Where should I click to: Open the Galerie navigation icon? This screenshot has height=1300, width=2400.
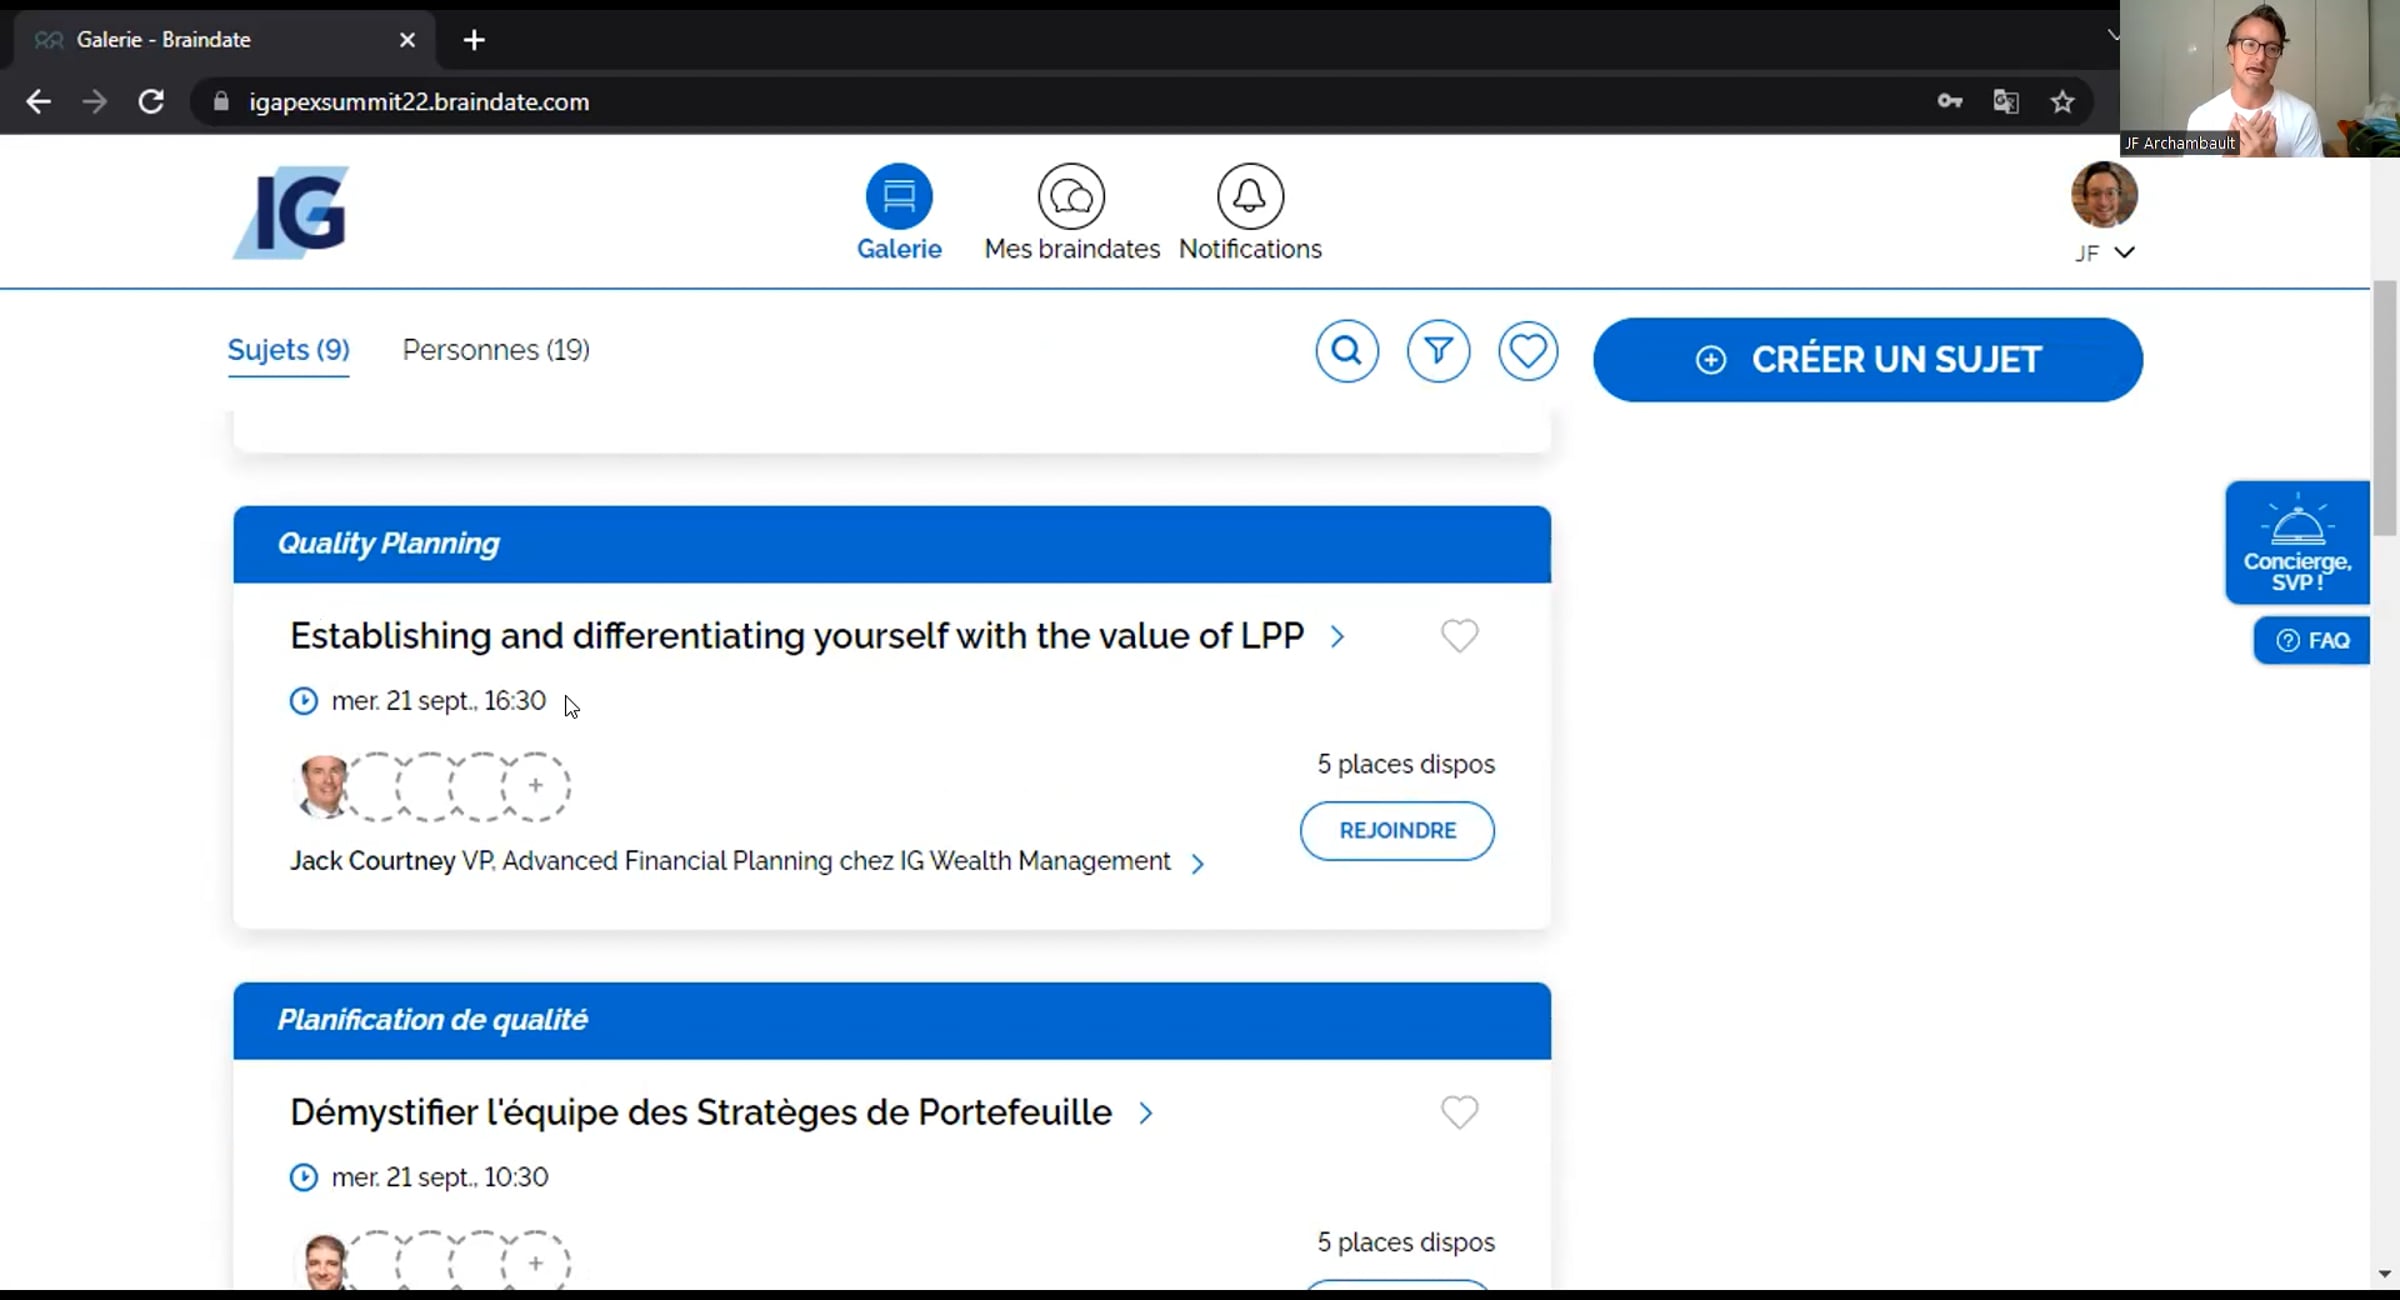click(899, 196)
